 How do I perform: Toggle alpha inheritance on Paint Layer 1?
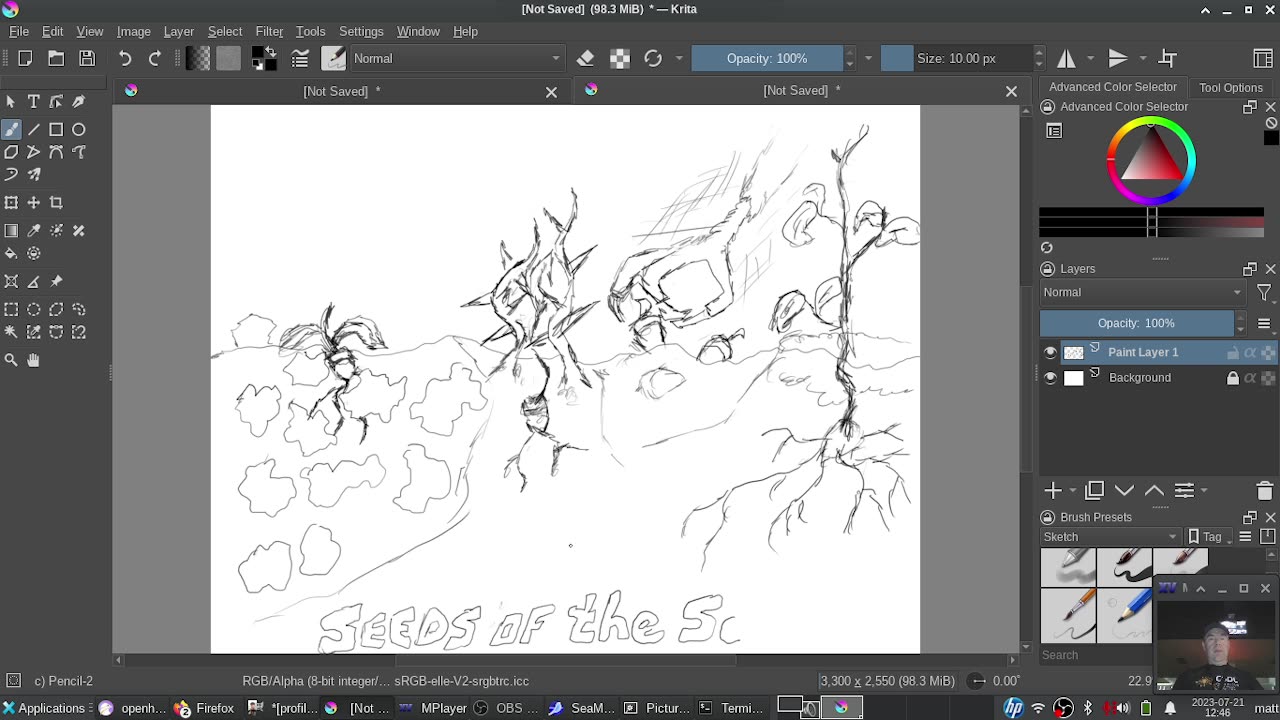1250,352
